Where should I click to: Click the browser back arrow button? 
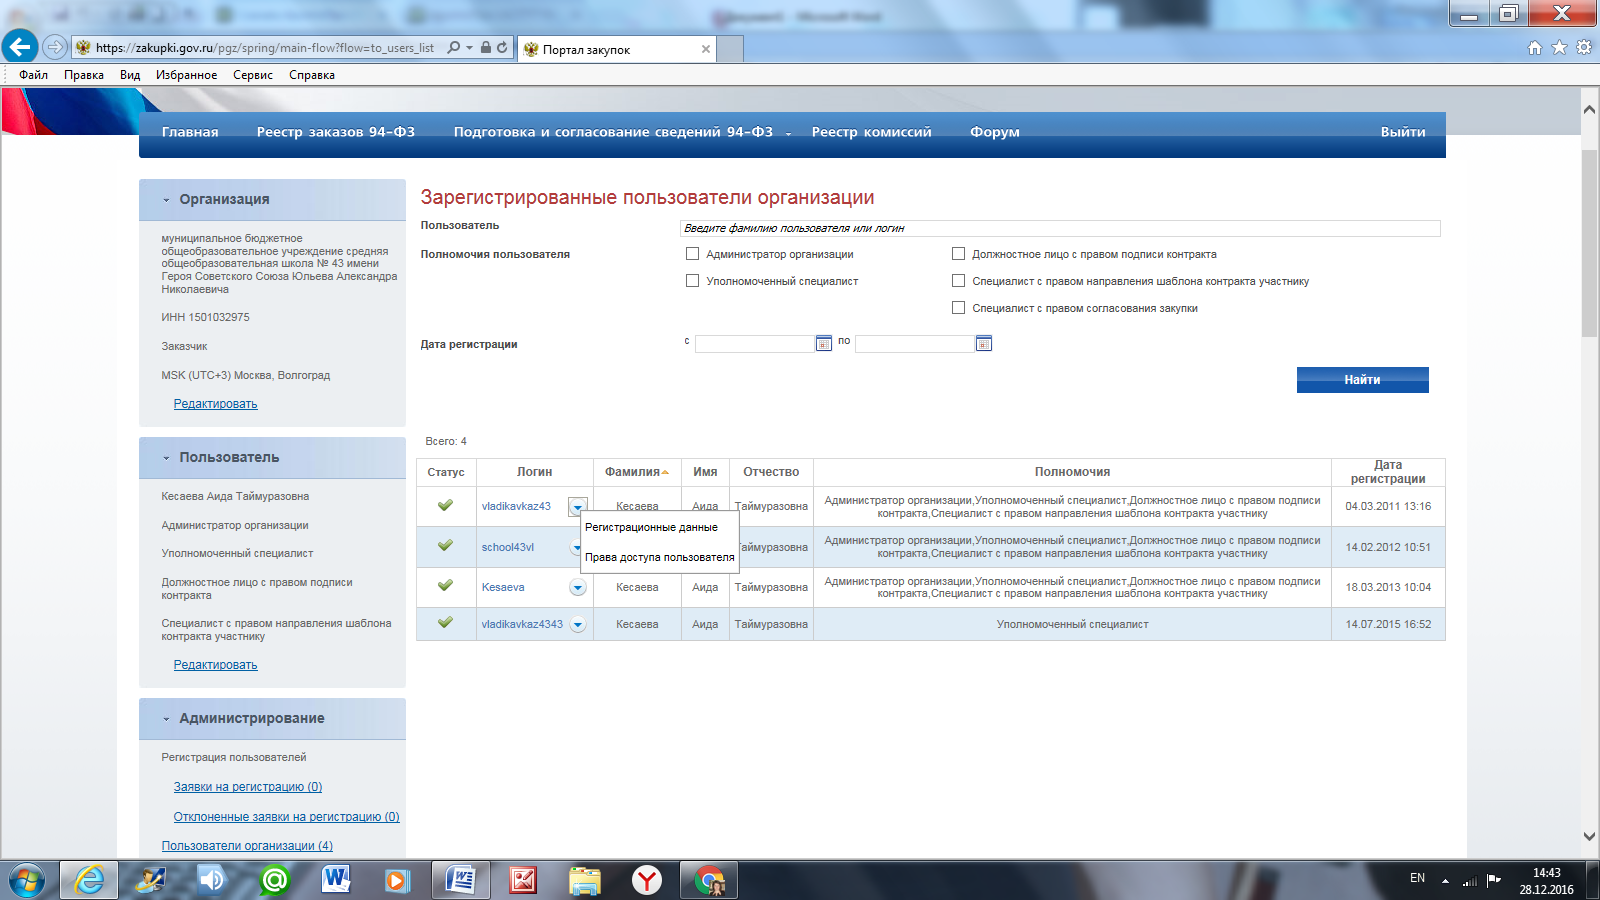(20, 47)
